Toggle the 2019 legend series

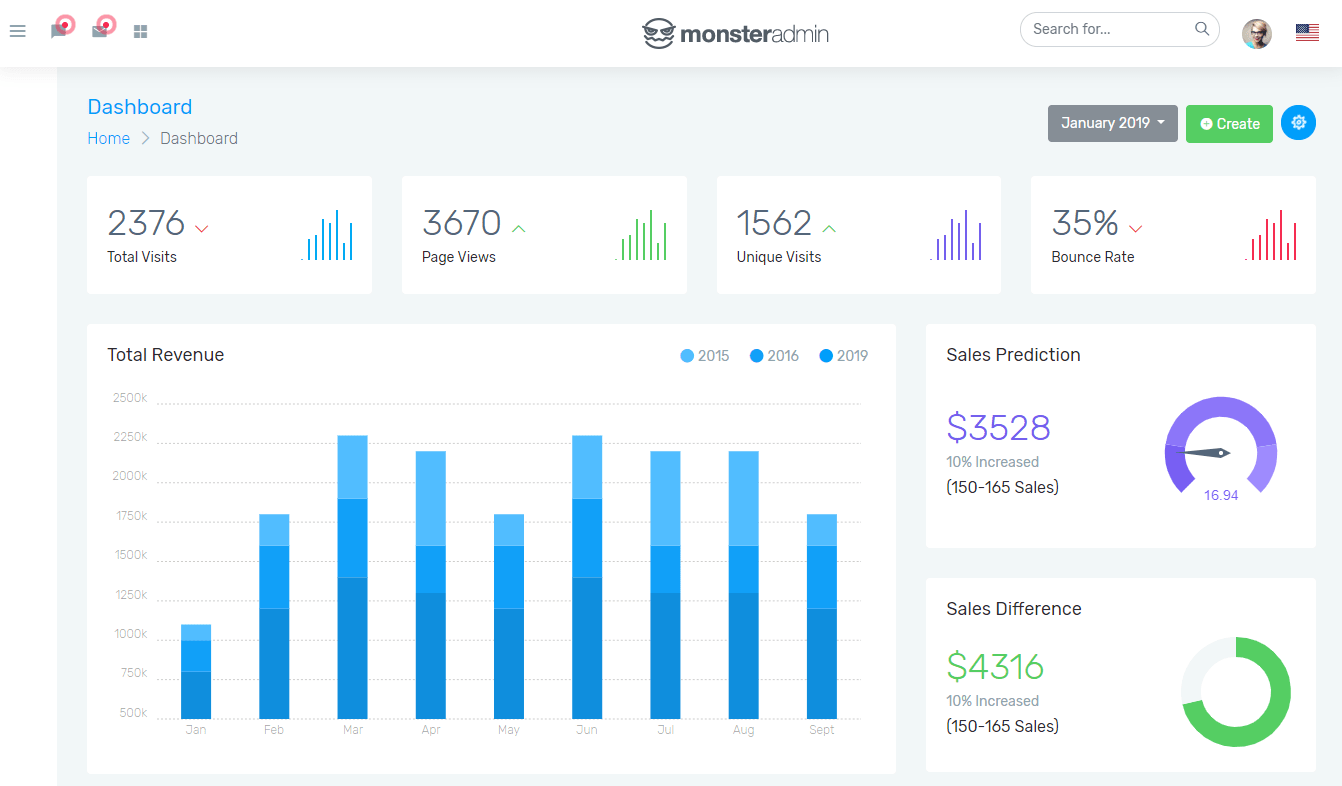pos(844,356)
